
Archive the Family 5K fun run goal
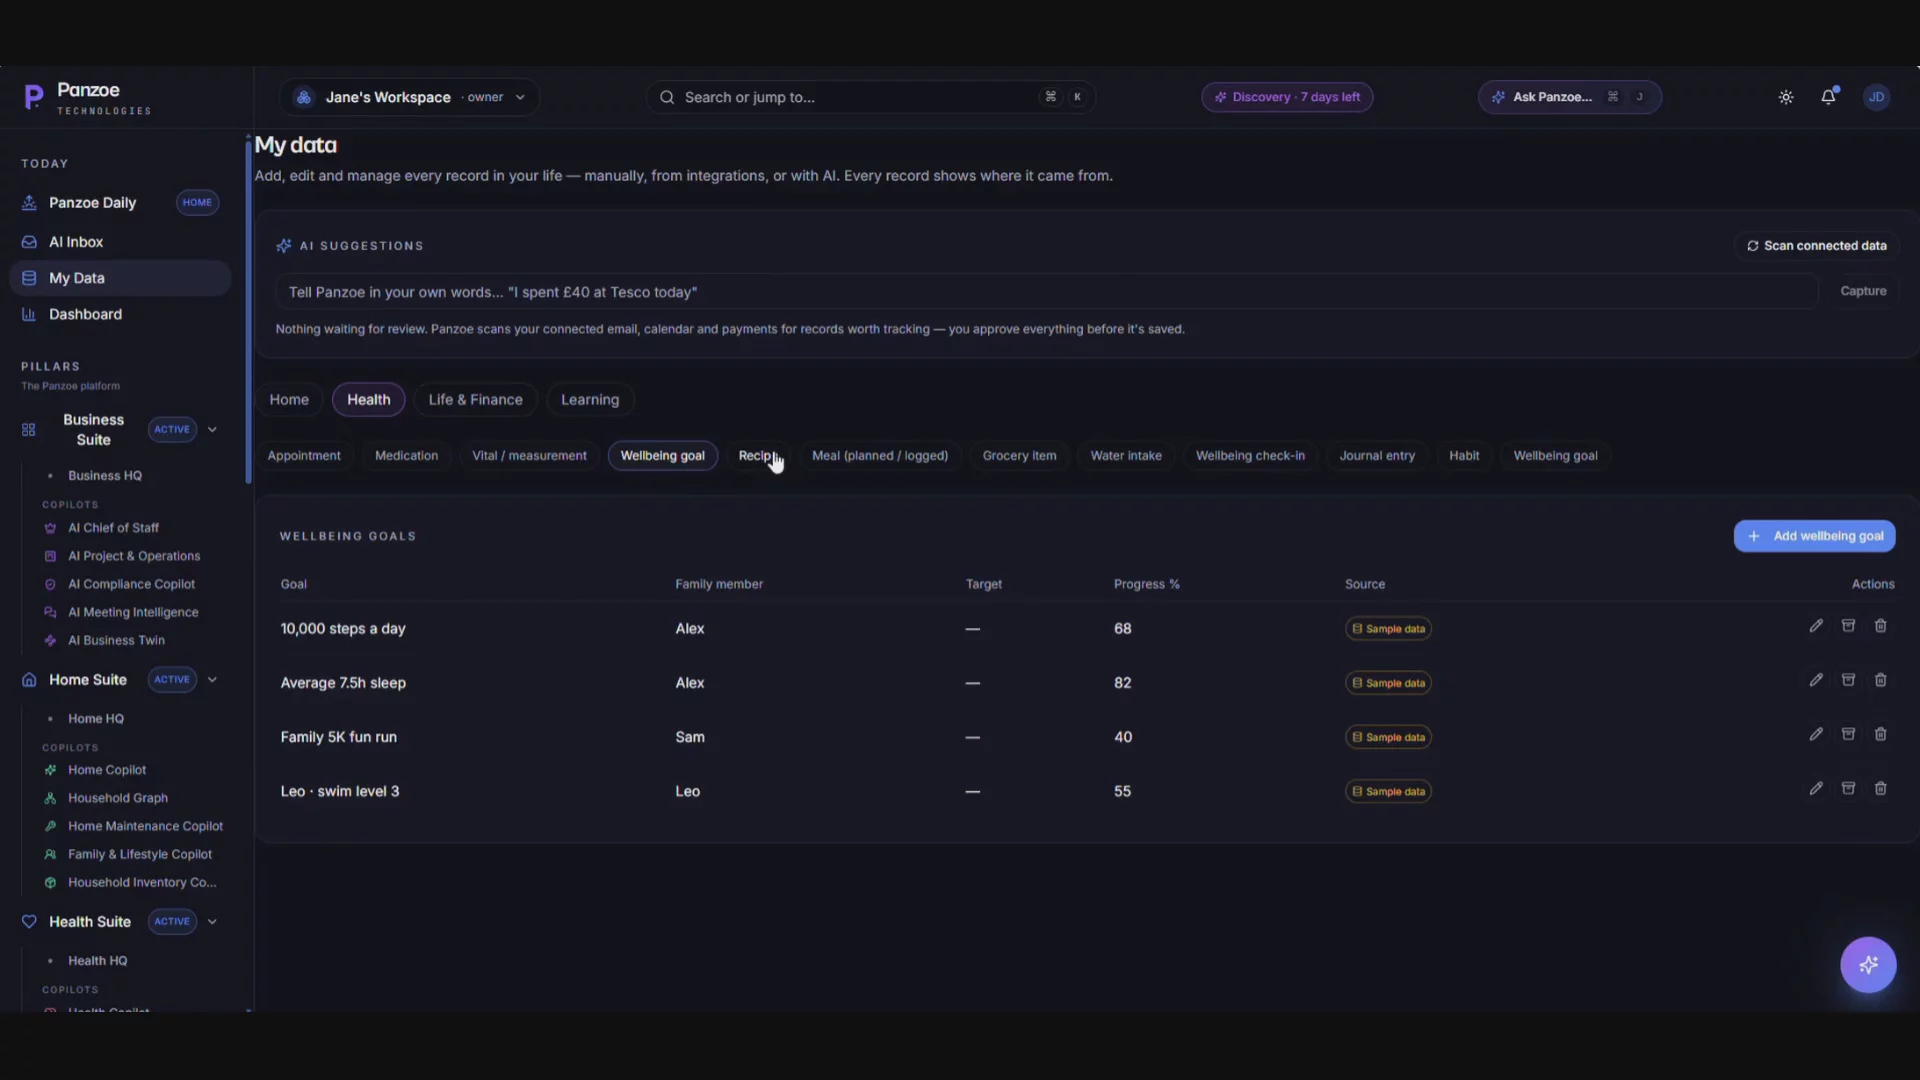click(1848, 734)
